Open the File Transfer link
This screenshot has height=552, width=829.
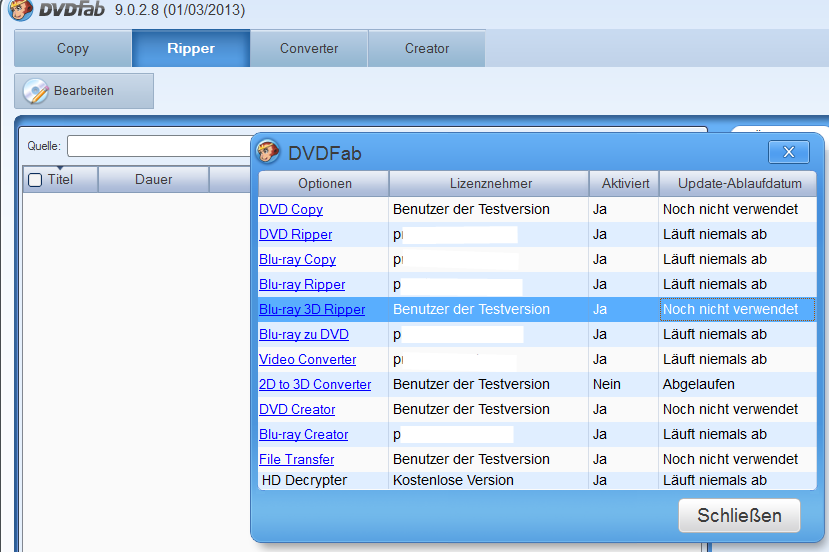297,459
